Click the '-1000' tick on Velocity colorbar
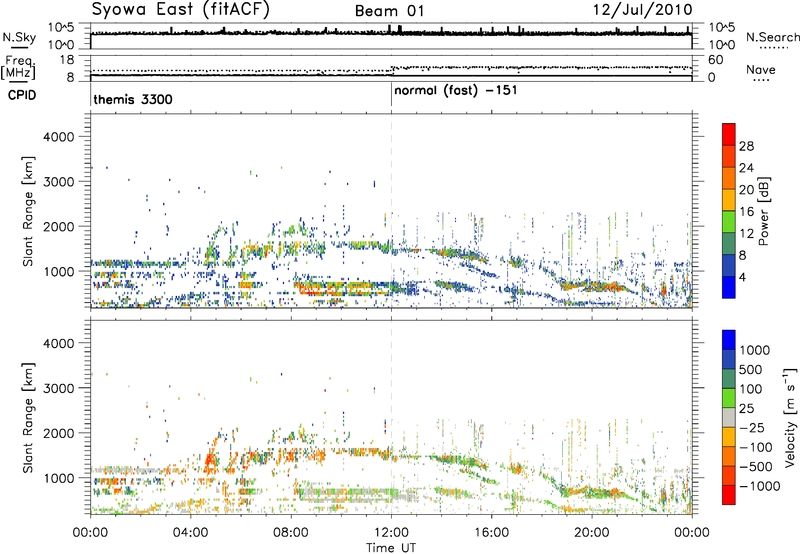This screenshot has width=800, height=554. tap(760, 486)
